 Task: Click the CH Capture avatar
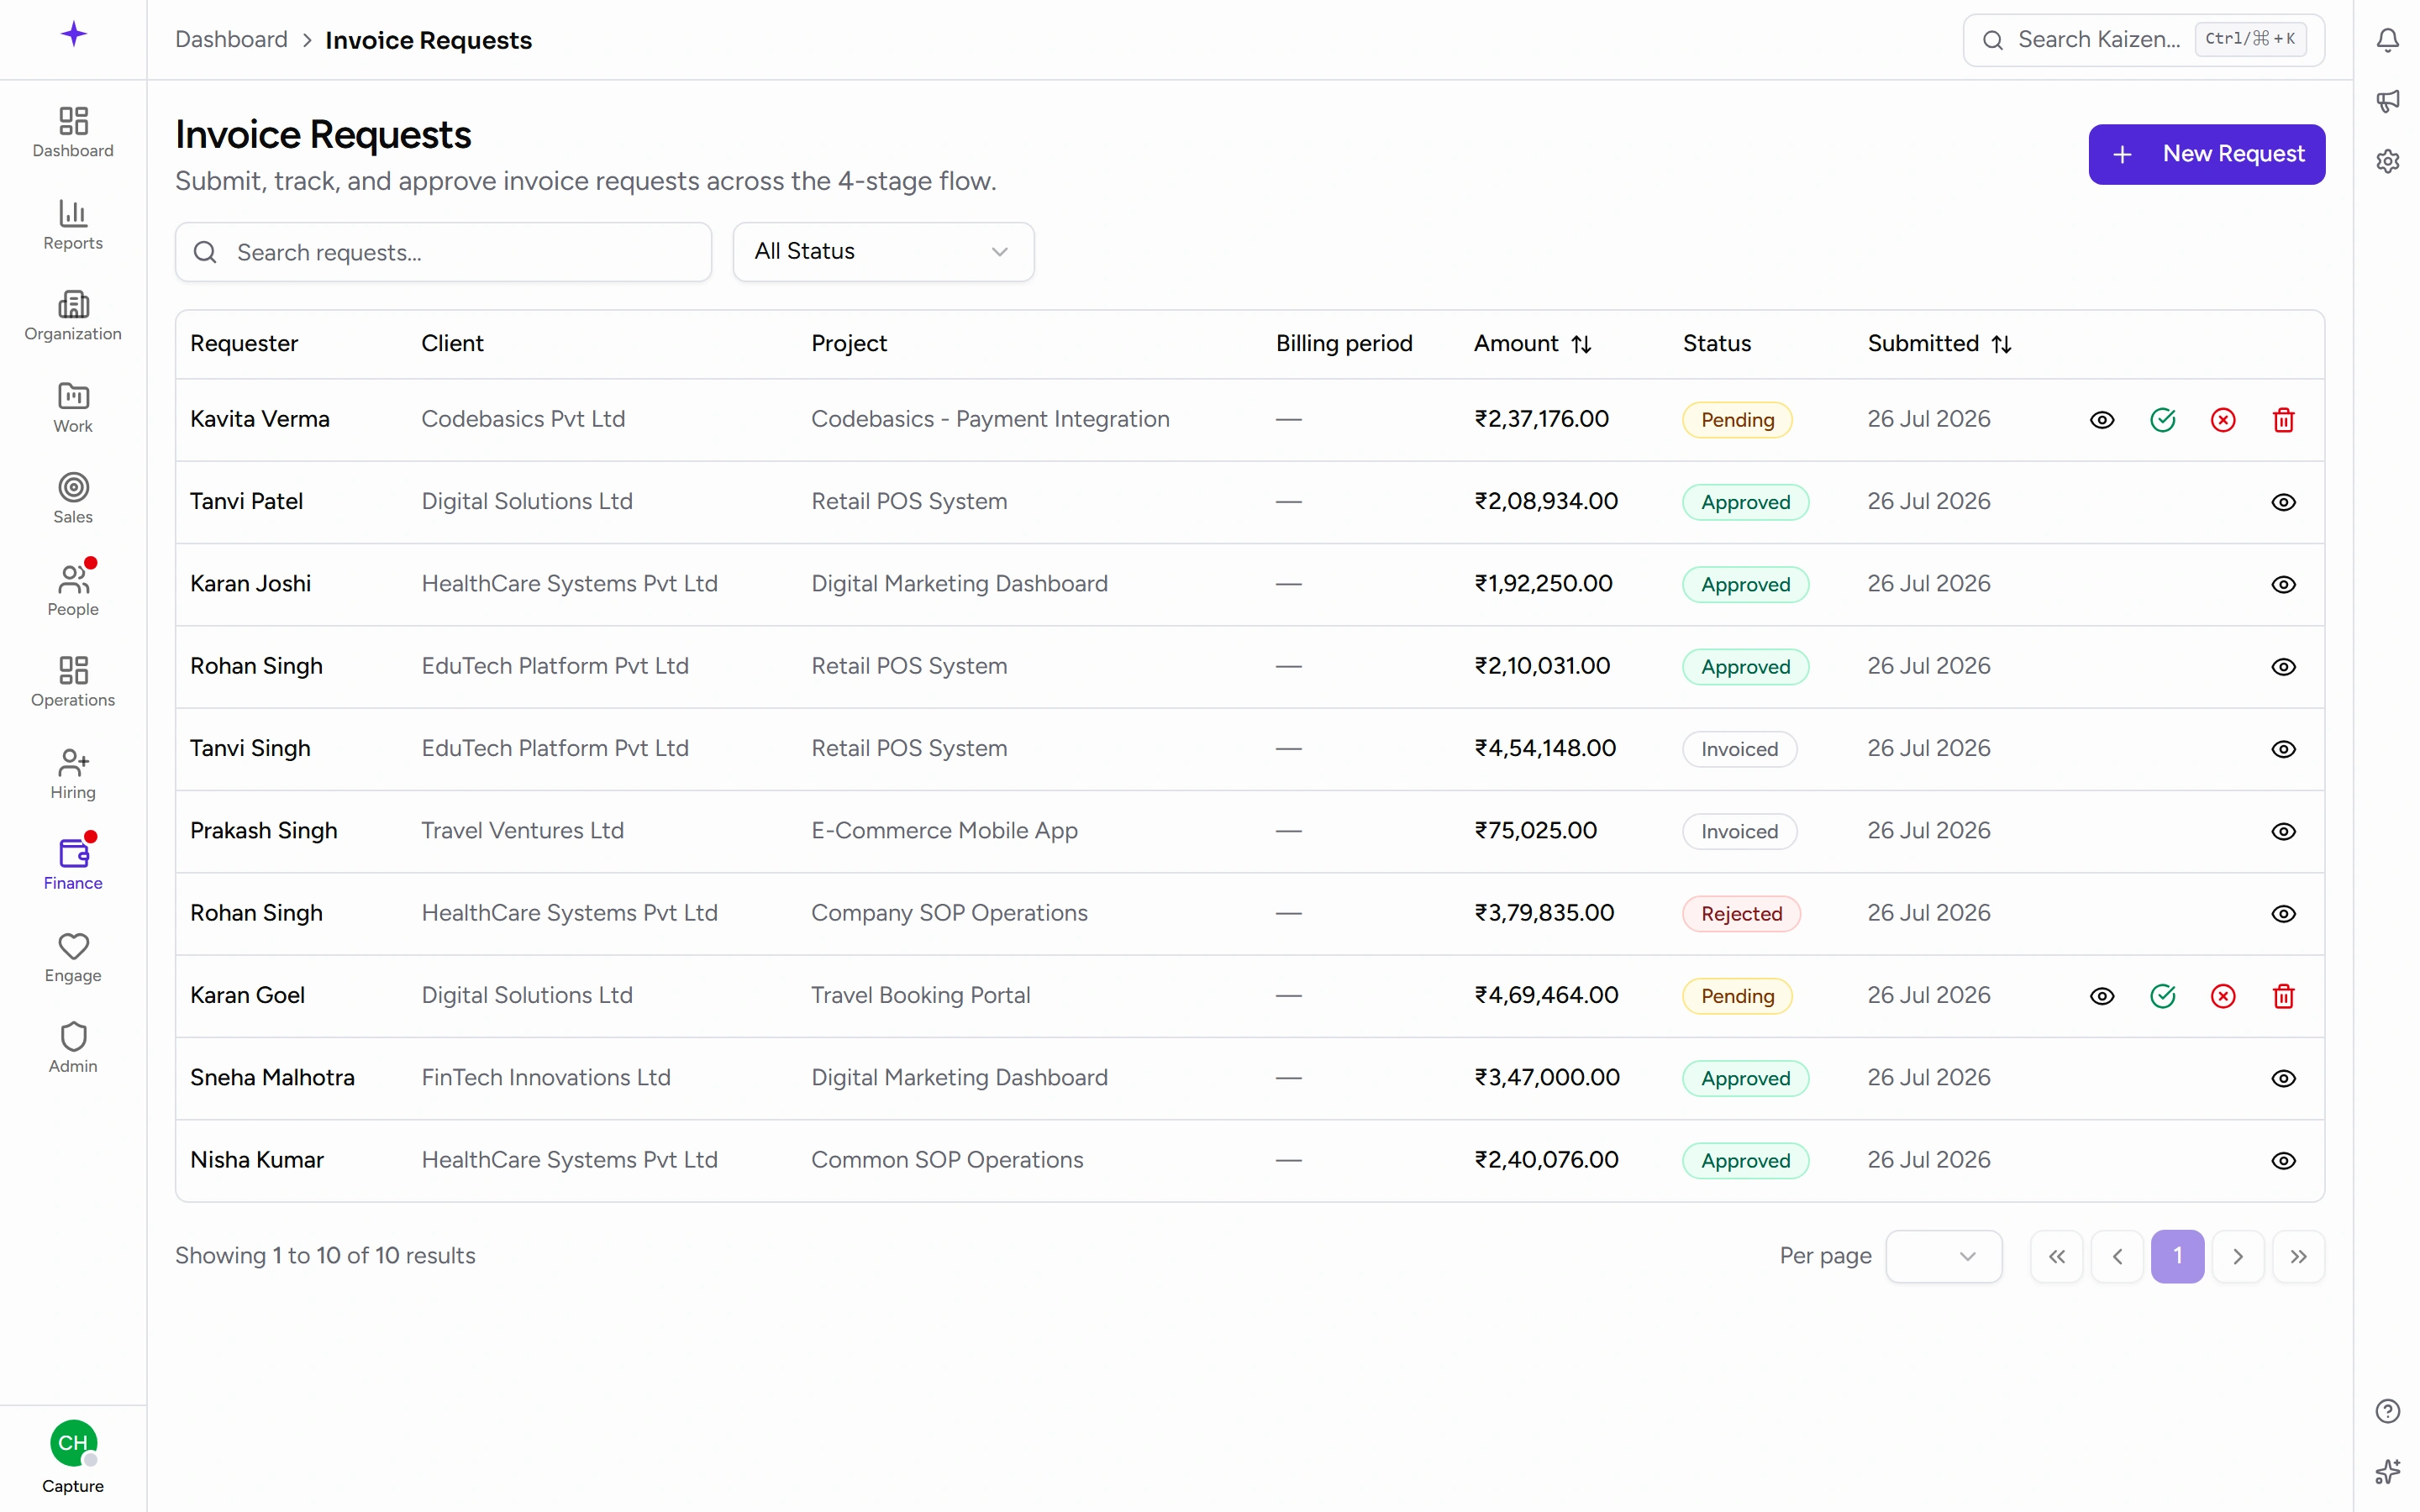(x=73, y=1443)
